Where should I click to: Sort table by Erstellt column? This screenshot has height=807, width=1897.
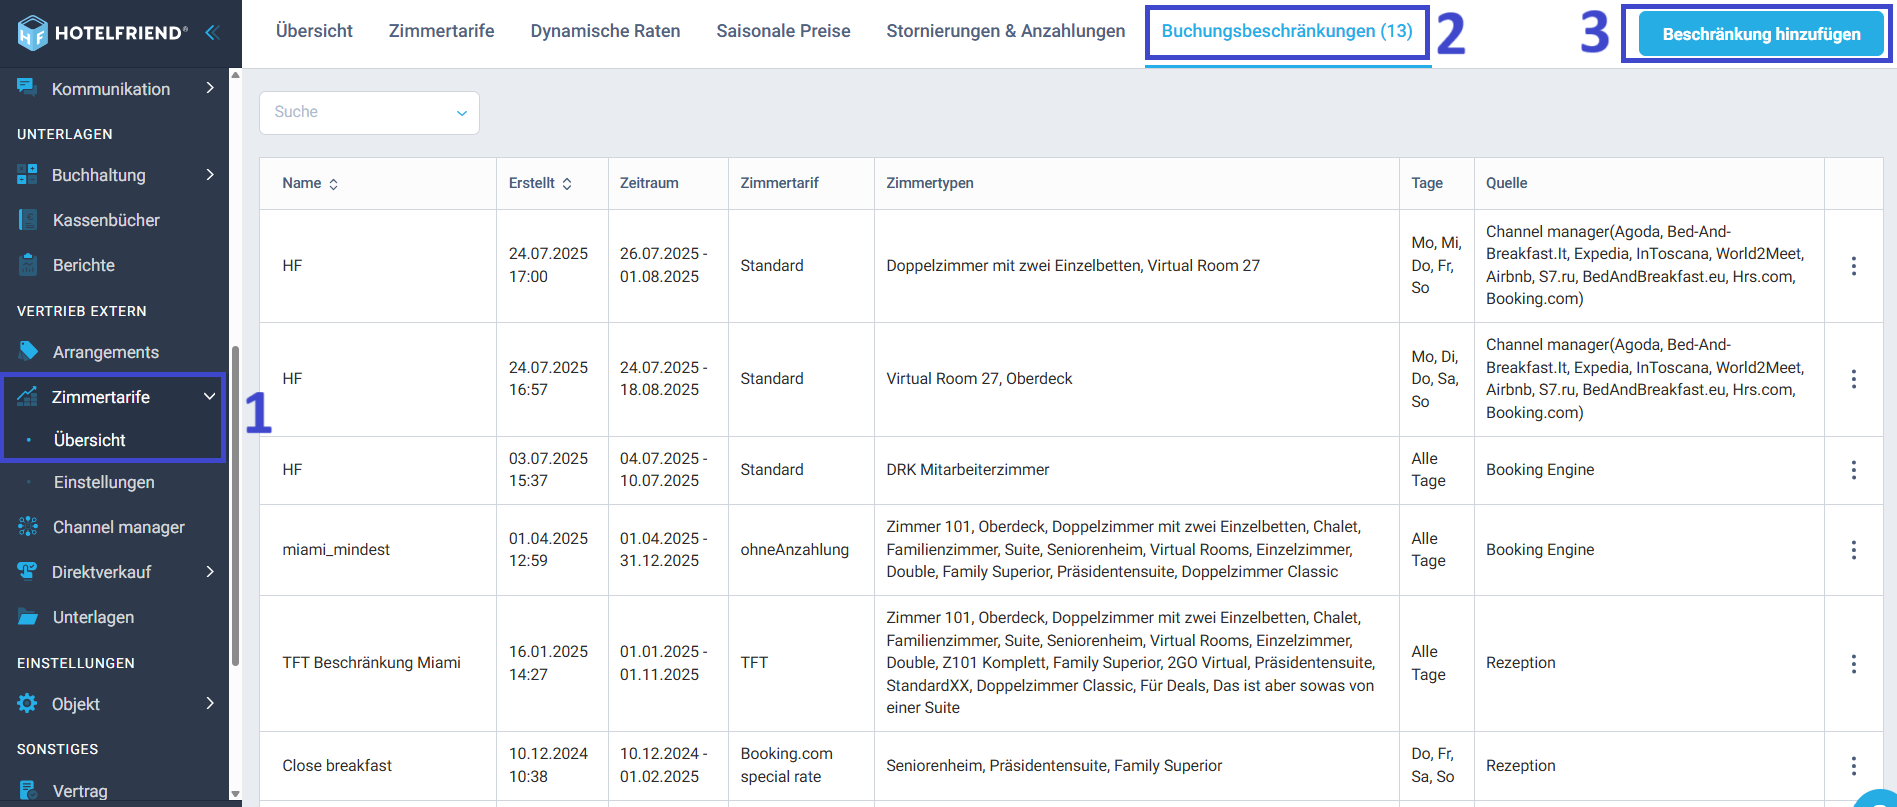point(567,184)
